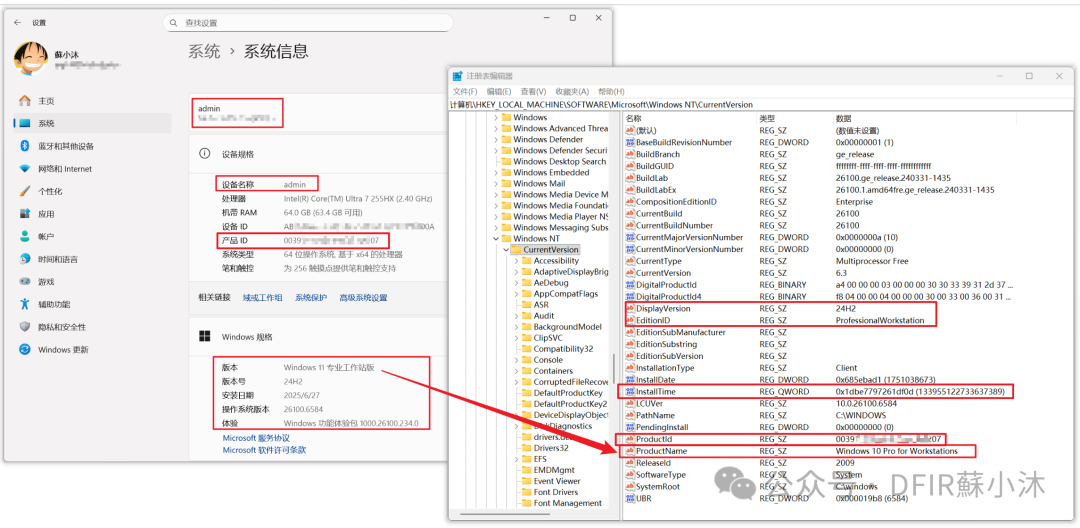
Task: Select the InstallDate DWORD value icon
Action: 630,379
